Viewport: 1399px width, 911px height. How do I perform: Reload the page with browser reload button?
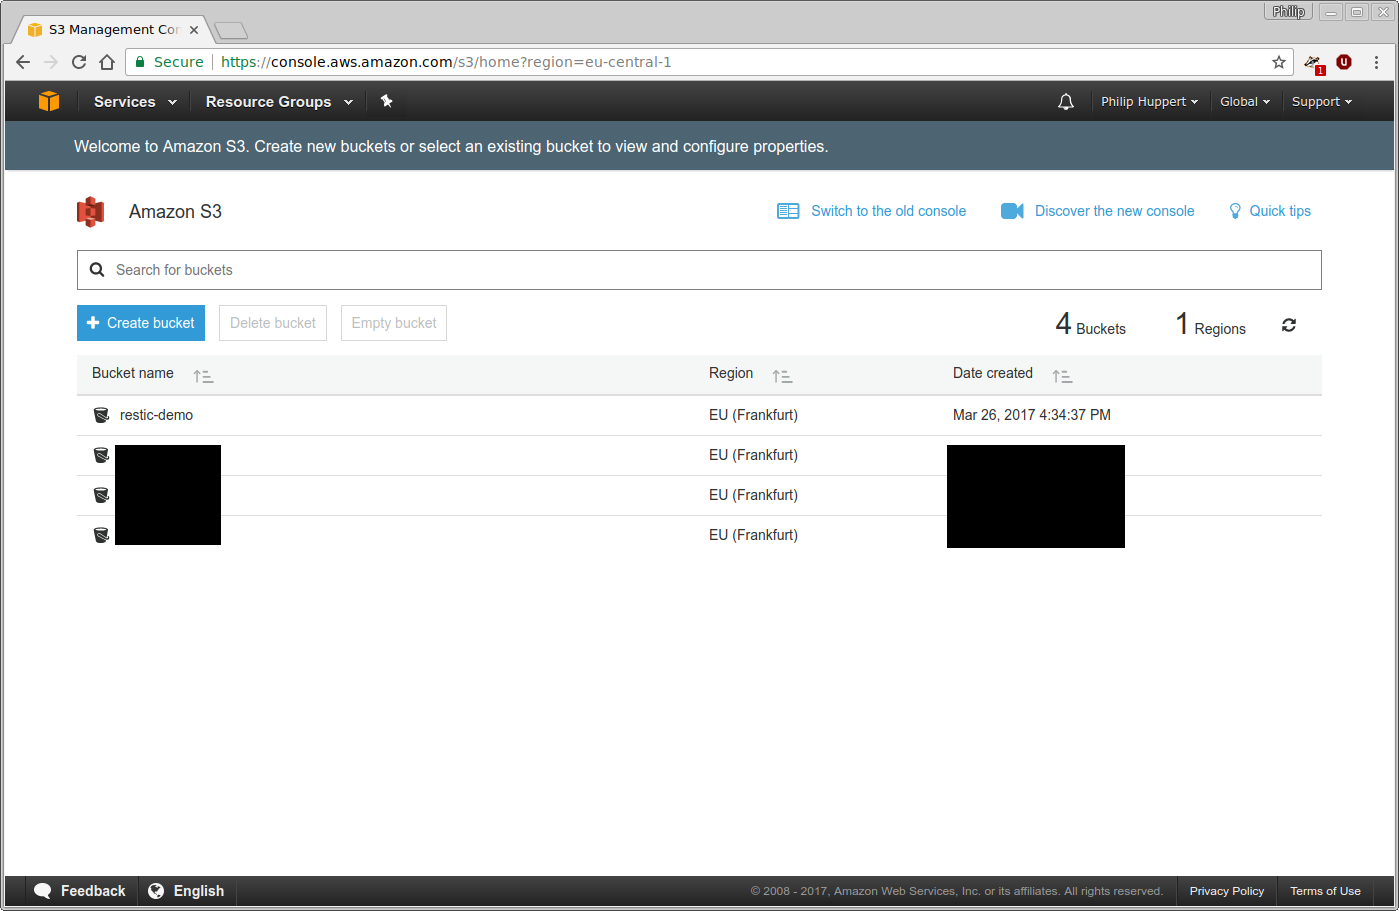tap(79, 62)
